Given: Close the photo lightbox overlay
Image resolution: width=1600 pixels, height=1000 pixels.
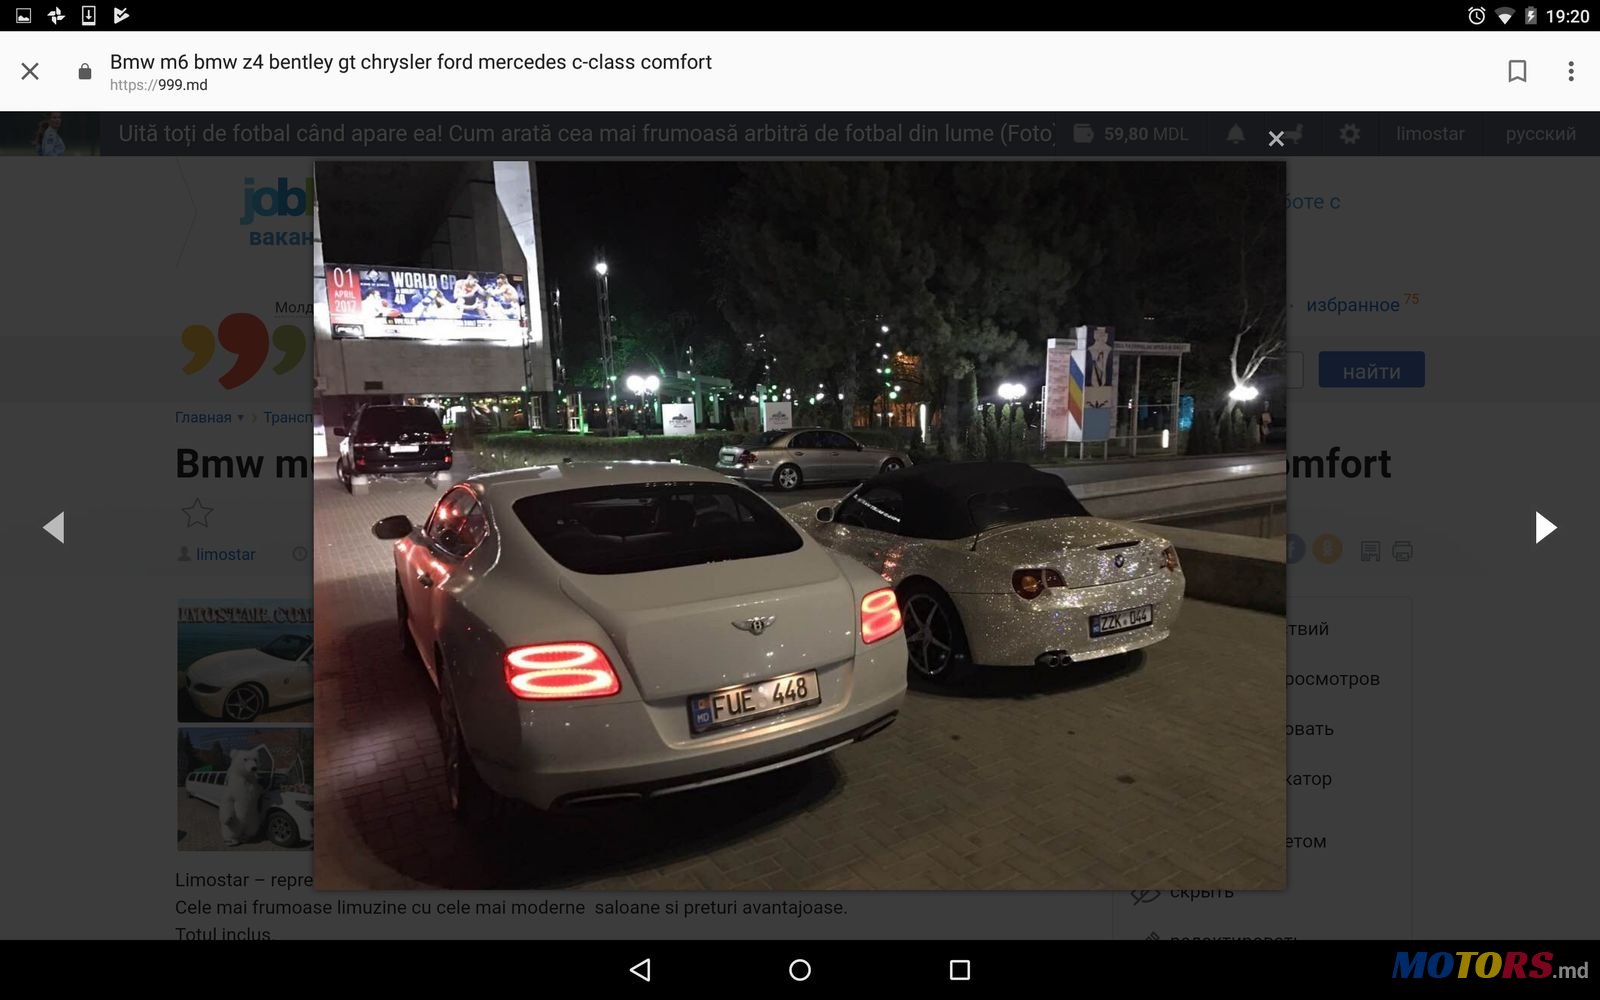Looking at the screenshot, I should tap(1276, 139).
